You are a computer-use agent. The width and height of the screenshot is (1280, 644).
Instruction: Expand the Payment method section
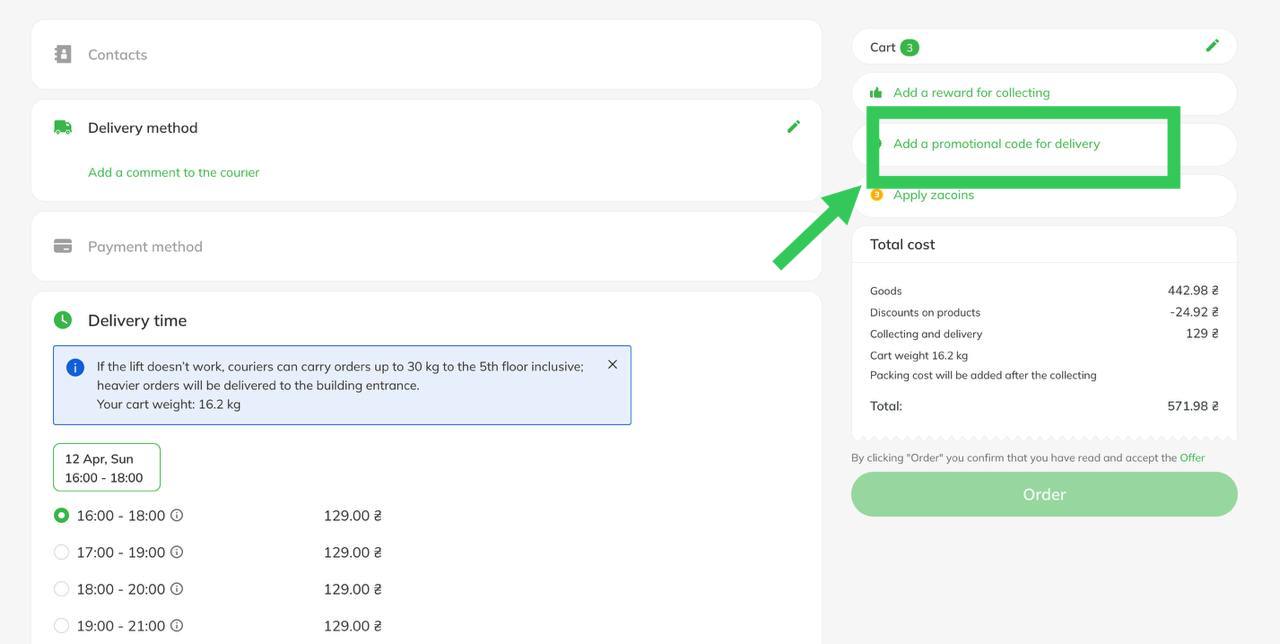[x=145, y=247]
